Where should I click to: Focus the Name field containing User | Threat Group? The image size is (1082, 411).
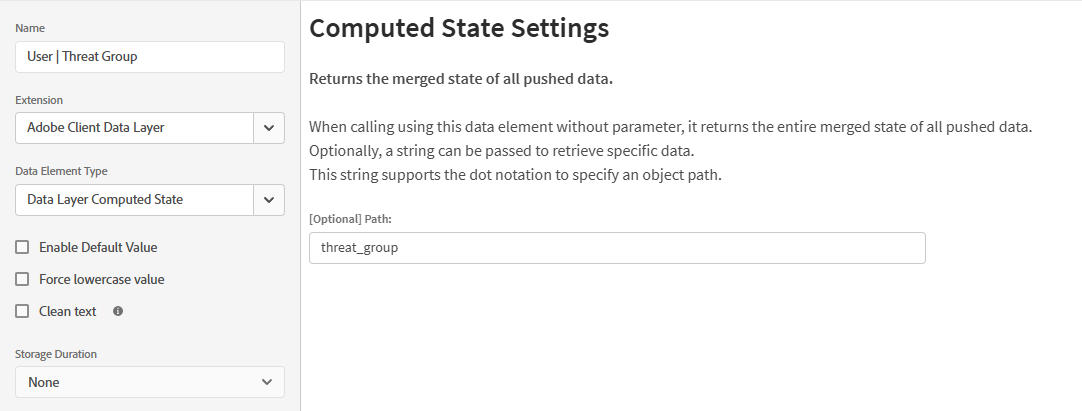(150, 57)
